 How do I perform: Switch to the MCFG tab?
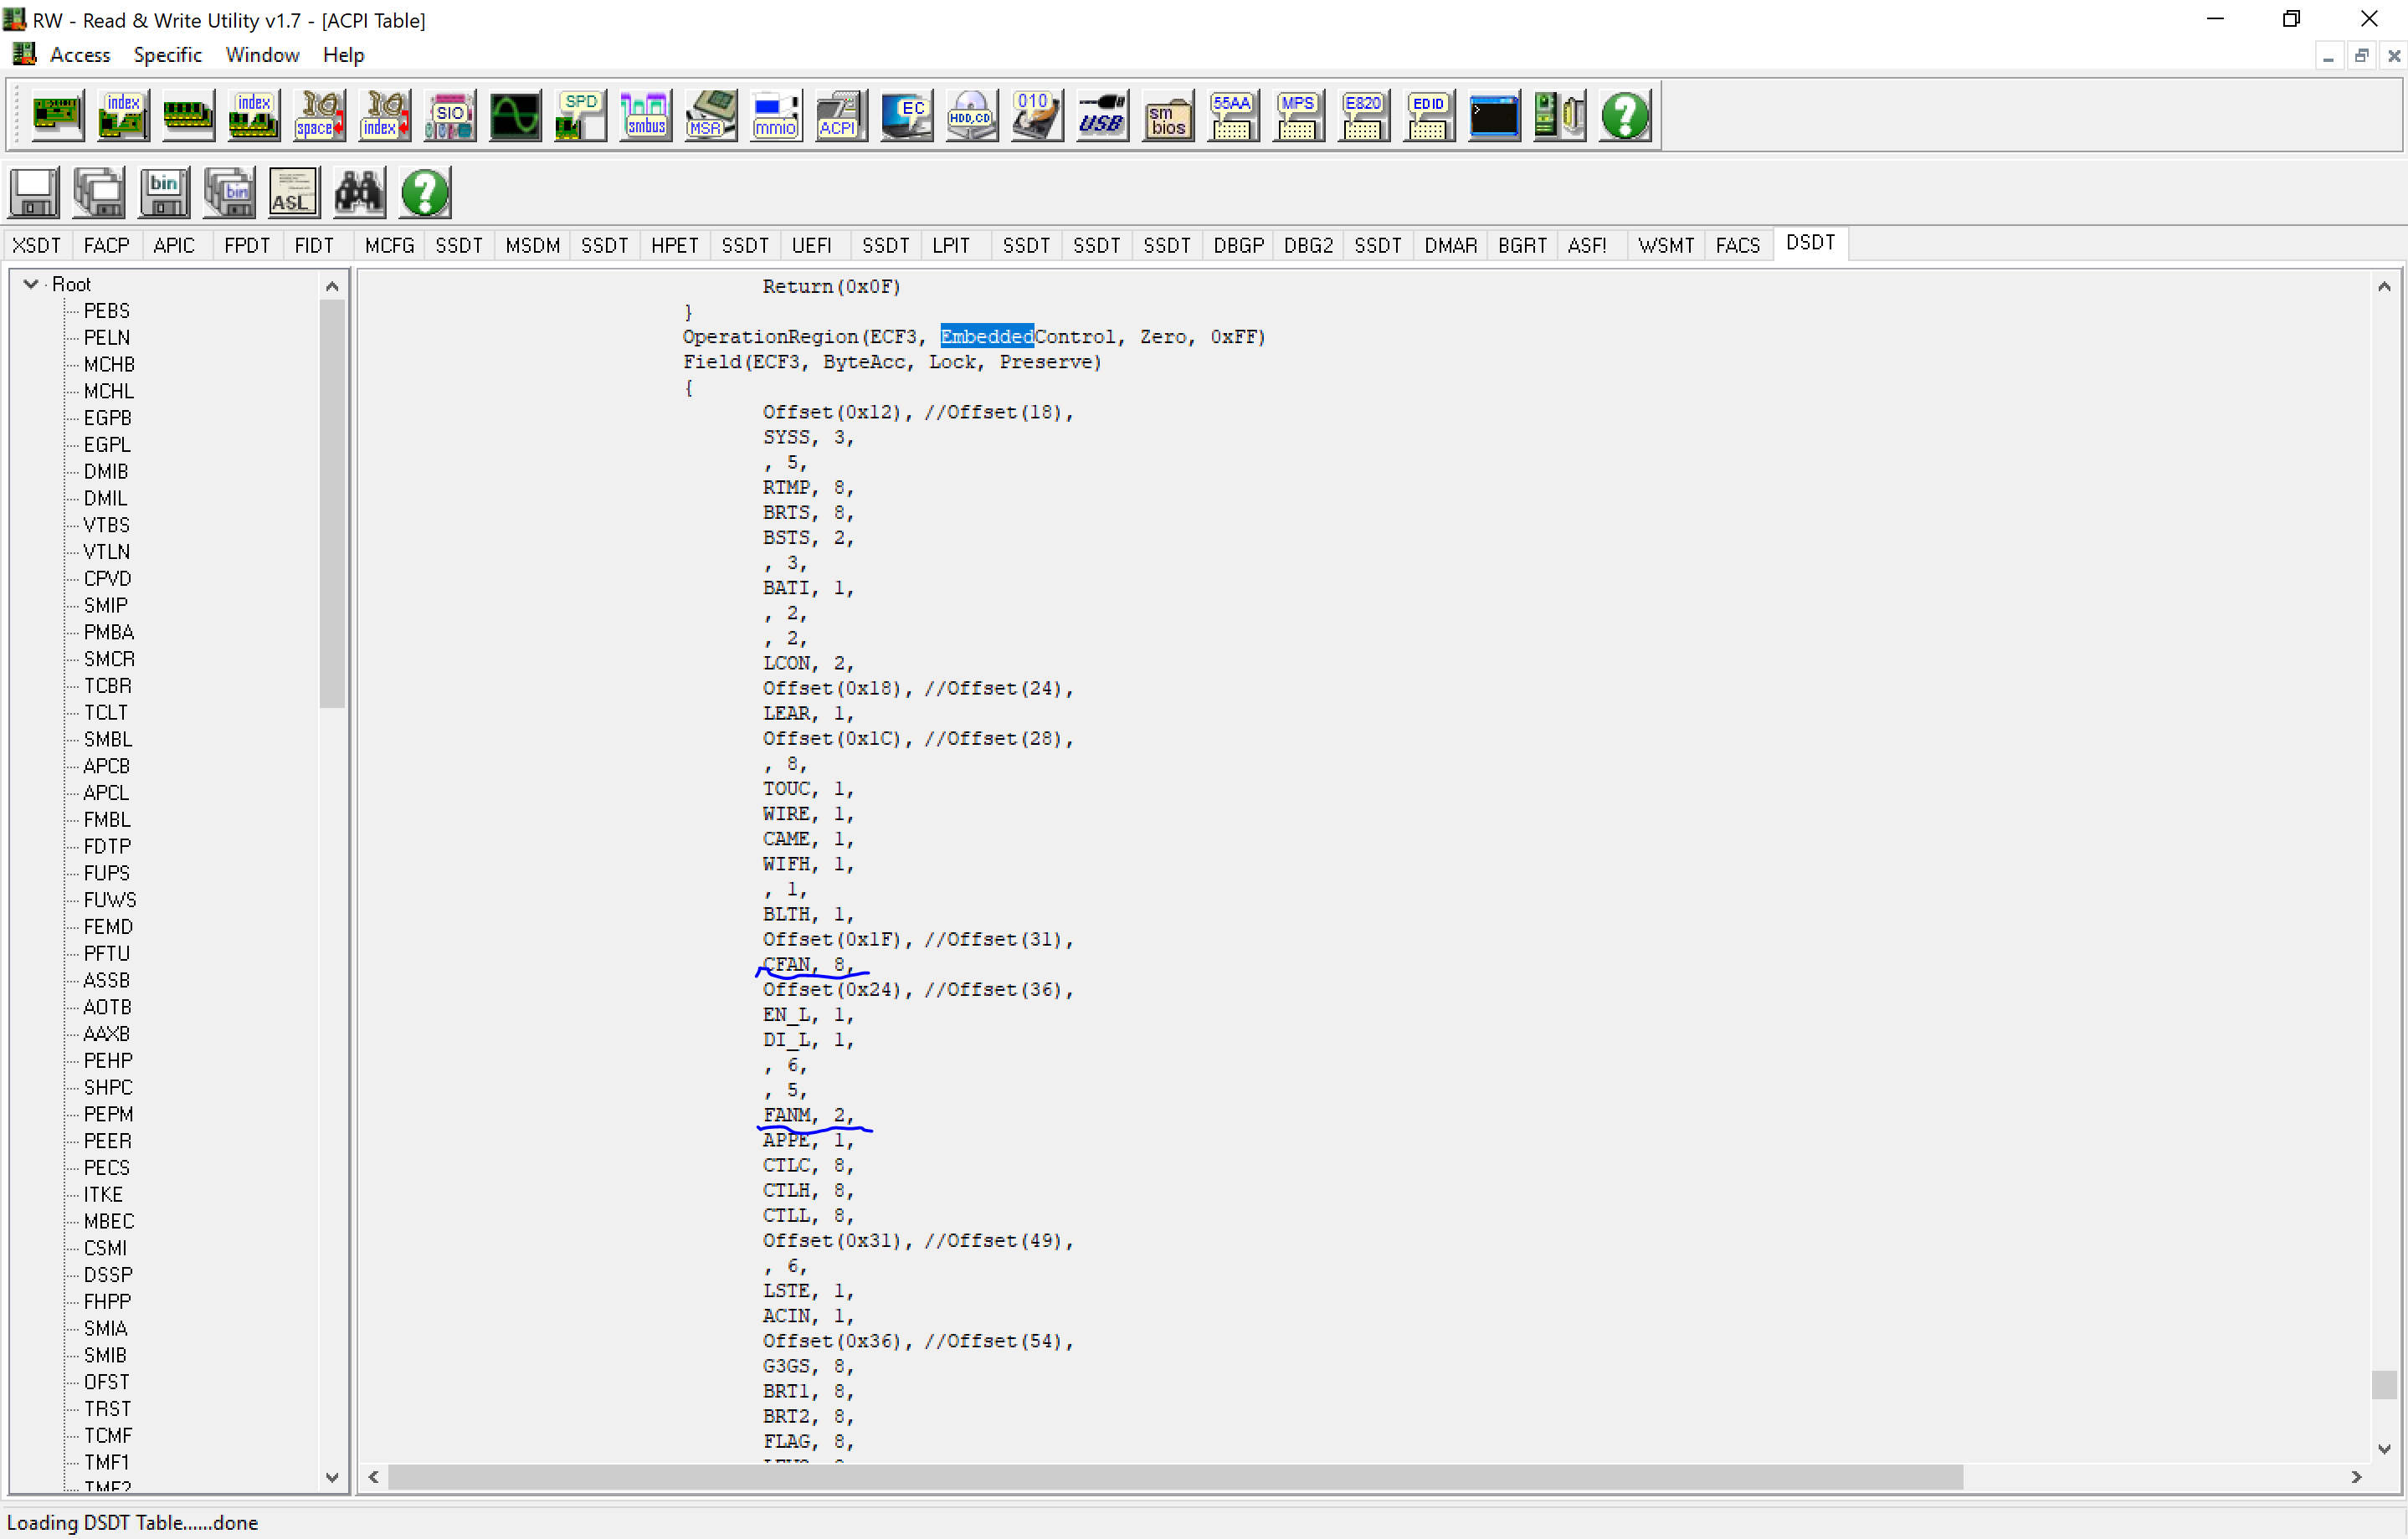point(389,245)
